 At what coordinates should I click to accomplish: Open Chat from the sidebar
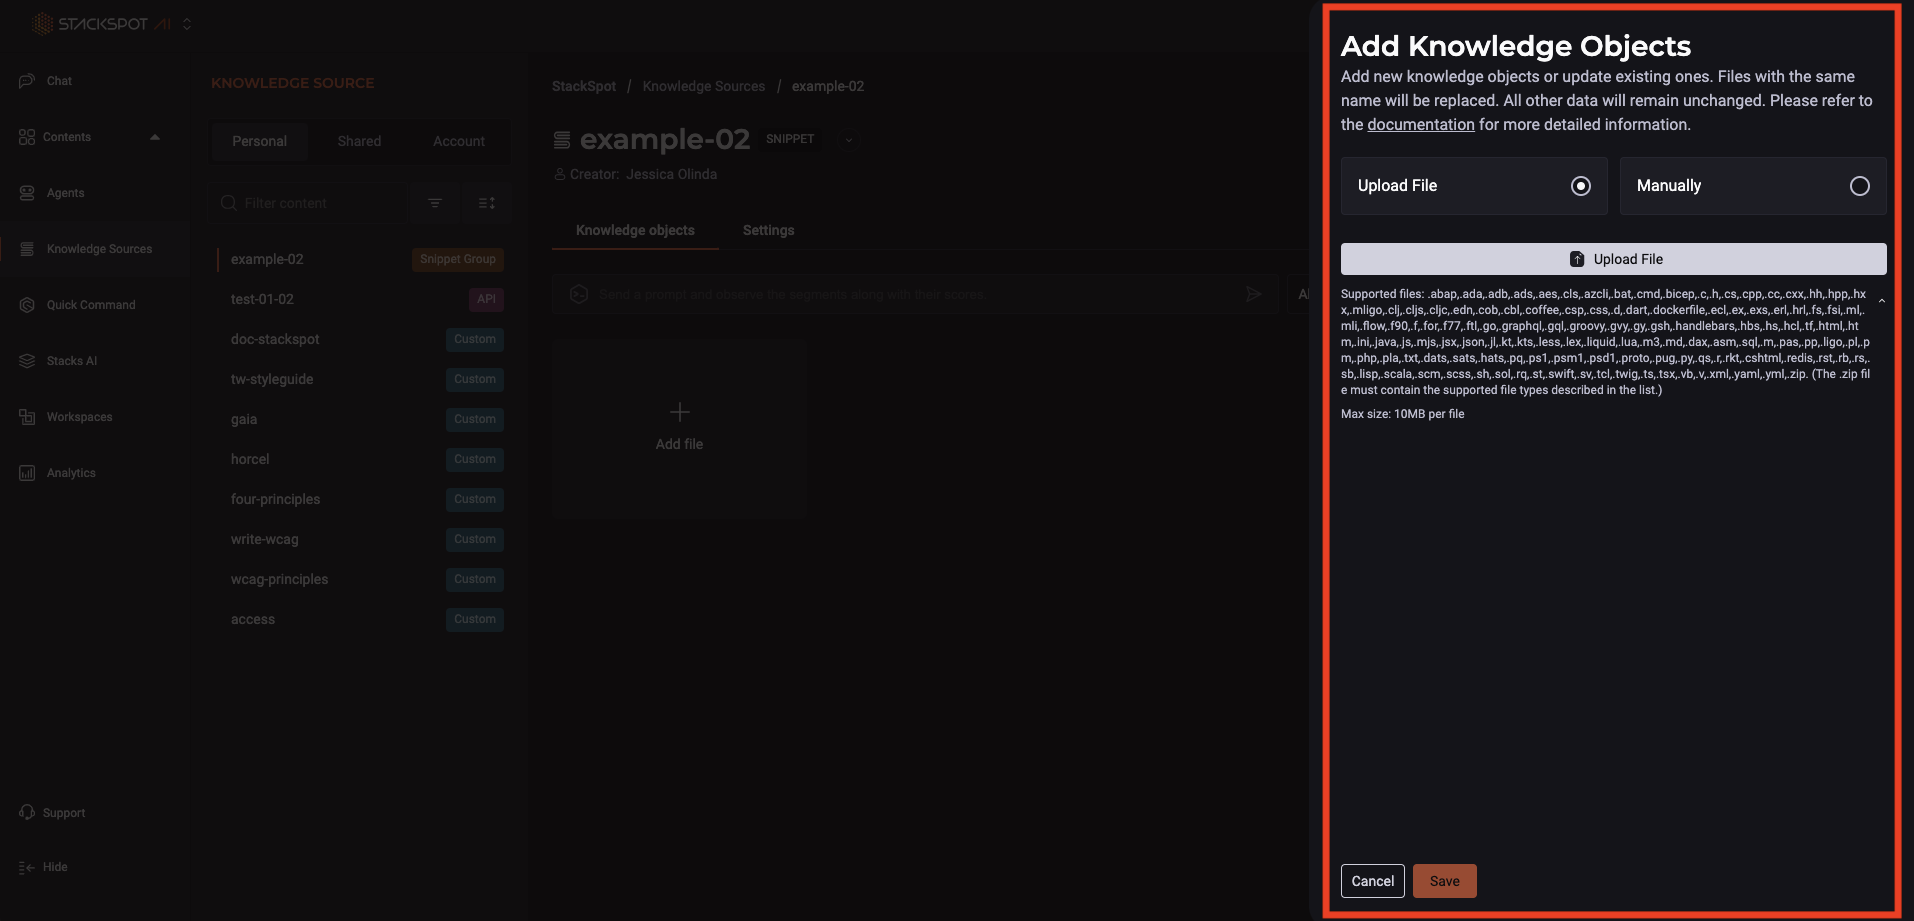click(59, 81)
